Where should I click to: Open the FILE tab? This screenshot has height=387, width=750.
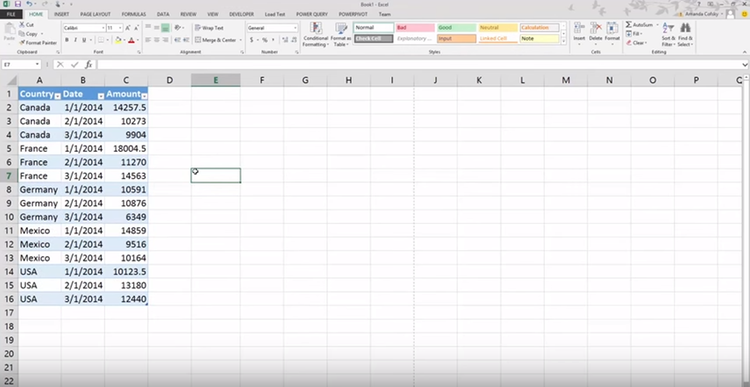pyautogui.click(x=11, y=14)
